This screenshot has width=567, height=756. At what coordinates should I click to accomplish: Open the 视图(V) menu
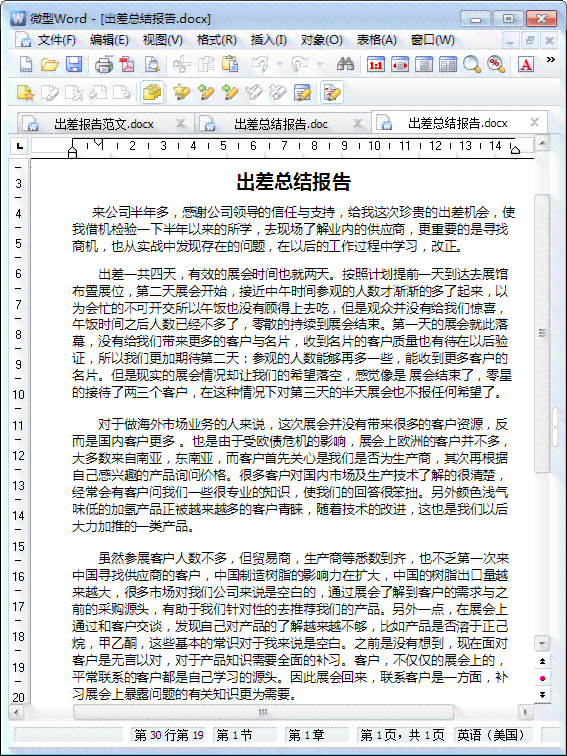tap(162, 40)
